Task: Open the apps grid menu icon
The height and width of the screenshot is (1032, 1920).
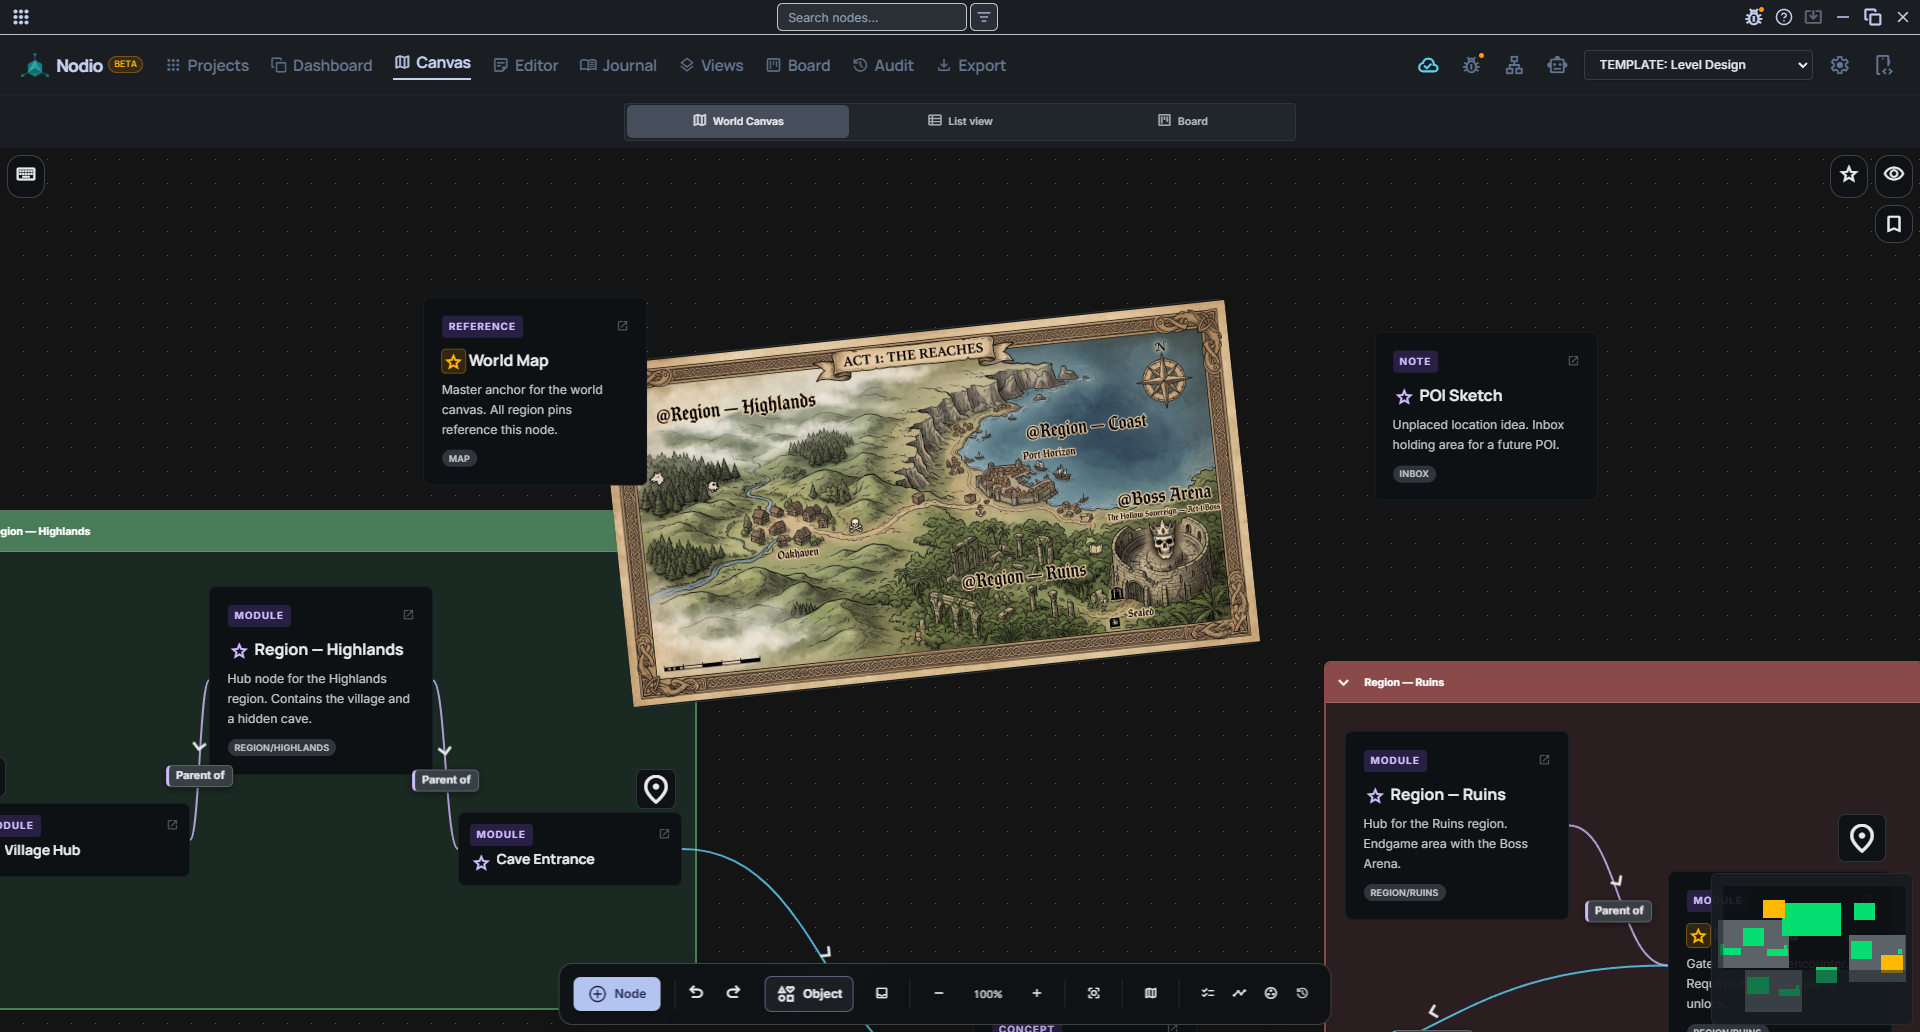Action: coord(21,17)
